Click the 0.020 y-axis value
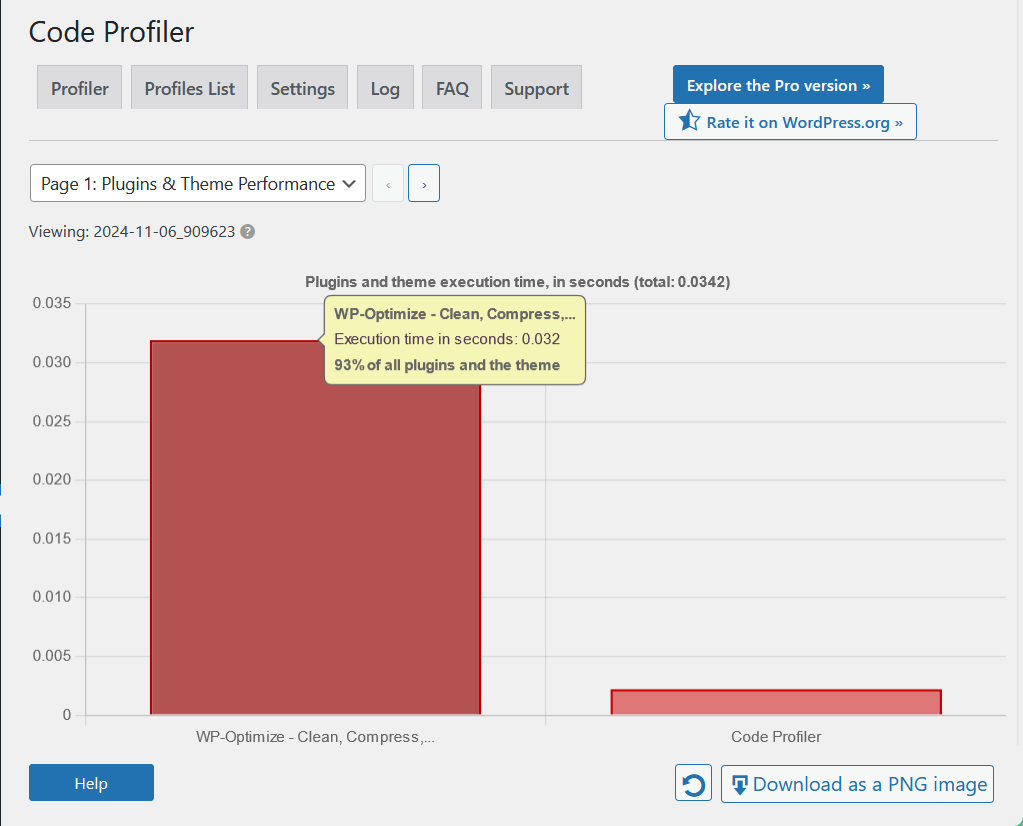The height and width of the screenshot is (826, 1023). tap(52, 480)
